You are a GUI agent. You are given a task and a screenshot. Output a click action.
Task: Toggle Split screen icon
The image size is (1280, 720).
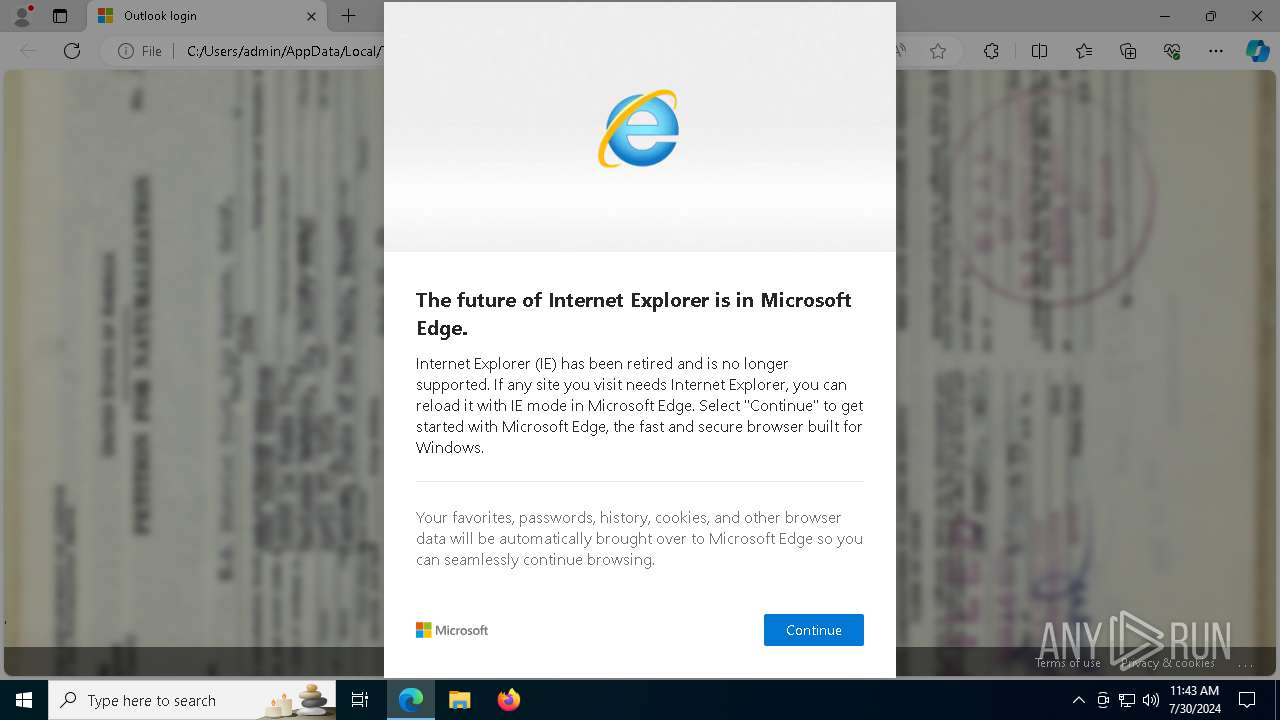tap(1039, 51)
